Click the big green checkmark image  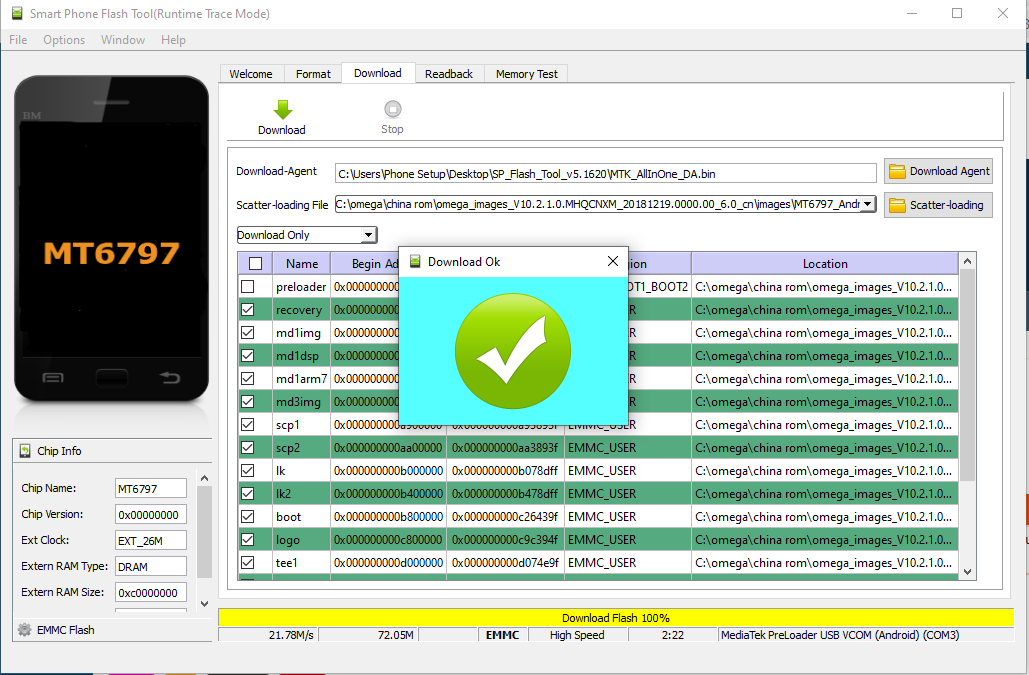[x=512, y=350]
